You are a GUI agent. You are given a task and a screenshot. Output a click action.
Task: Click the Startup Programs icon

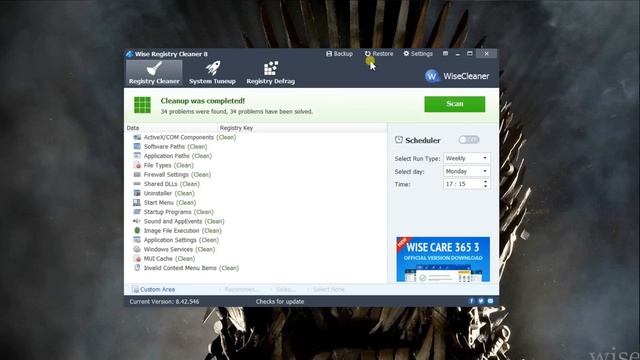[137, 212]
